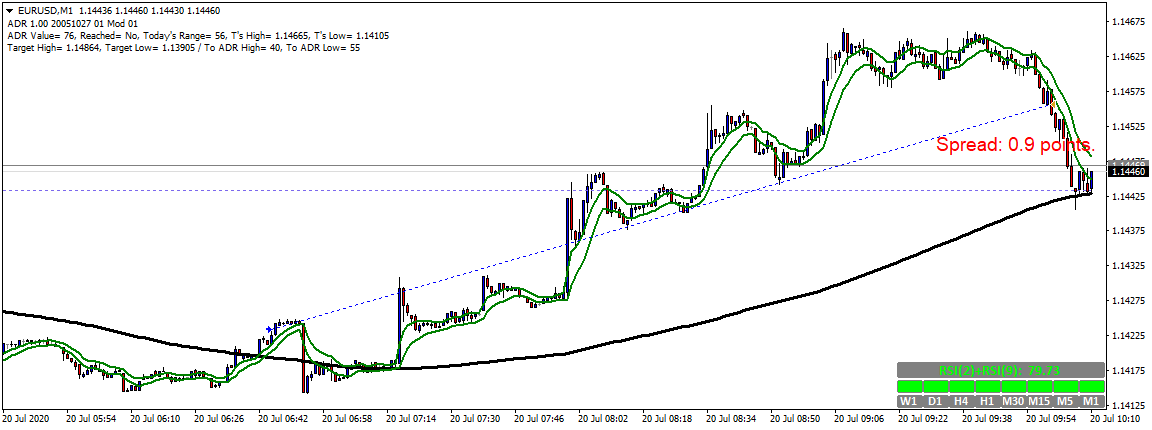Viewport: 1152px width, 430px height.
Task: Click the green signal box above W1
Action: 910,387
